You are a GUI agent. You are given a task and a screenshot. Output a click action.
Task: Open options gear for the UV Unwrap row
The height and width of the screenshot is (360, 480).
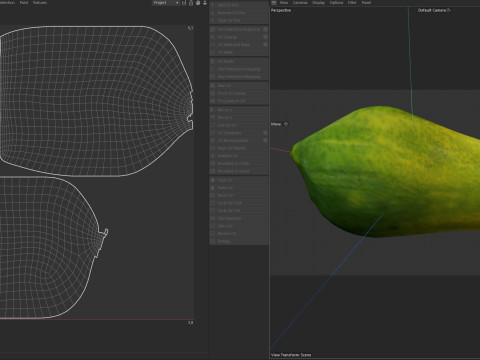click(x=265, y=37)
